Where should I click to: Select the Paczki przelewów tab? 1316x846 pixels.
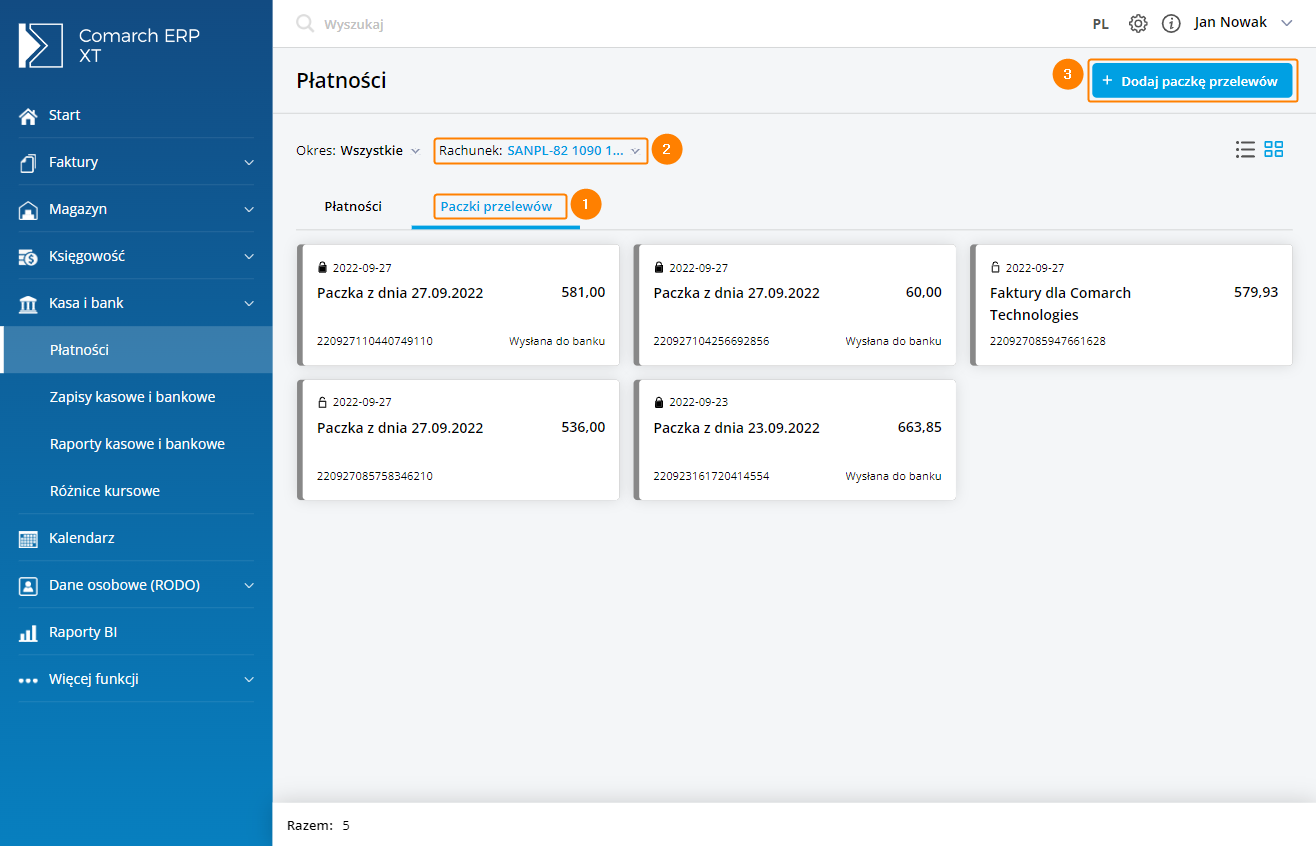(x=496, y=207)
